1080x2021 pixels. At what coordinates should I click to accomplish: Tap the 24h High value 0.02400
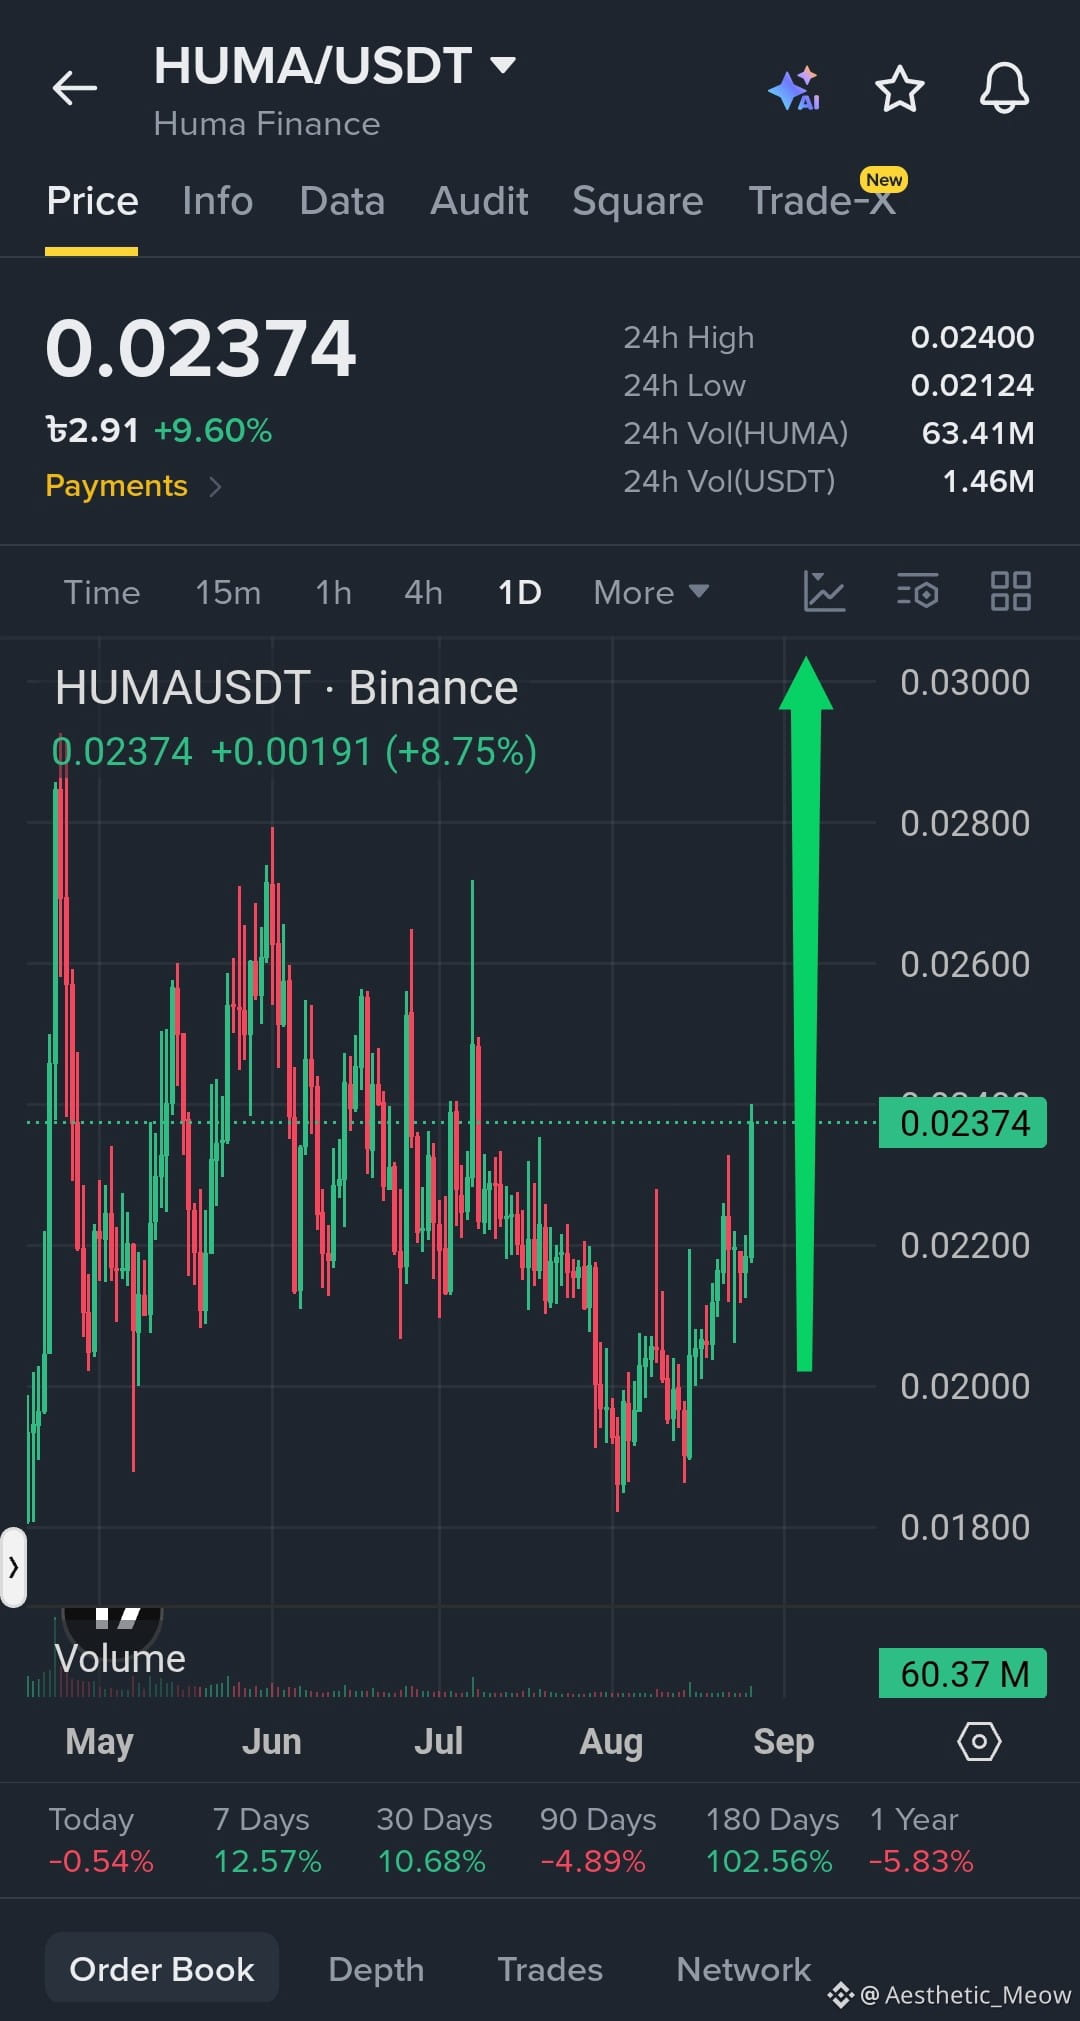pos(972,337)
